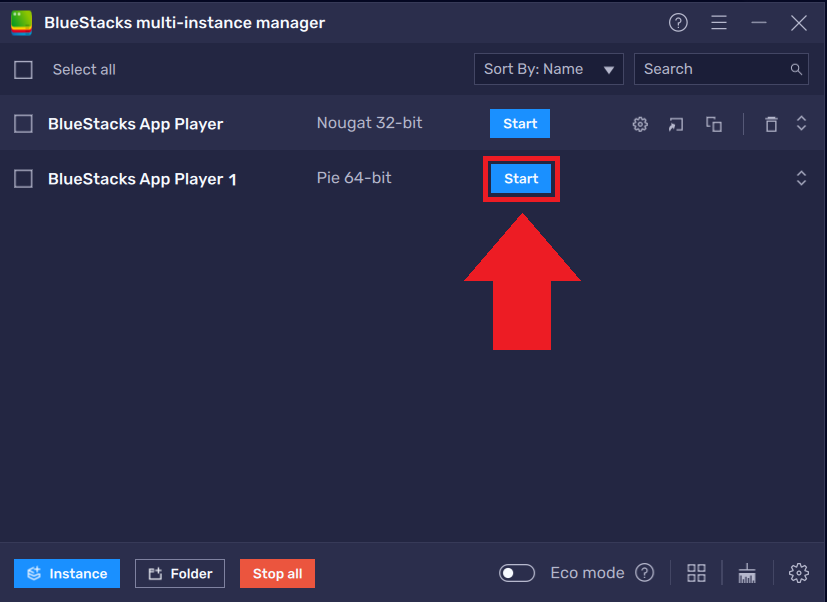The image size is (827, 602).
Task: Click the Pie 64-bit label
Action: coord(354,178)
